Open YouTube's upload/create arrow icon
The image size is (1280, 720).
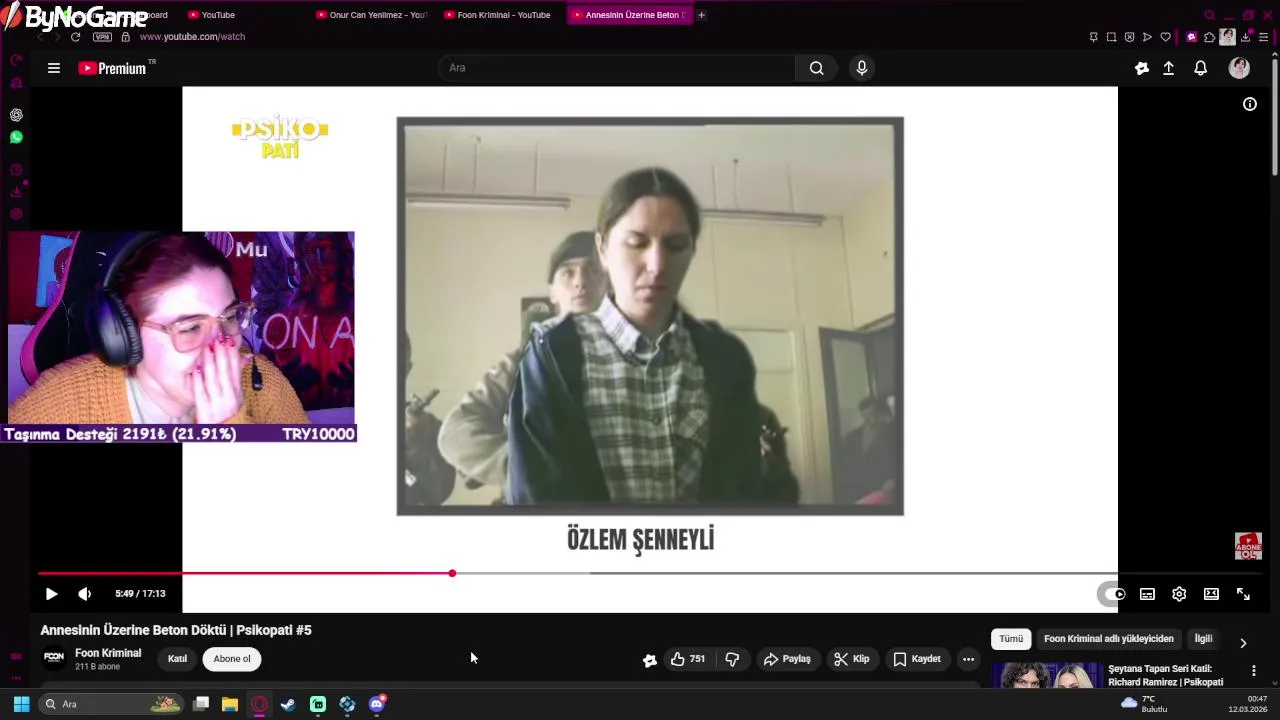pos(1168,68)
